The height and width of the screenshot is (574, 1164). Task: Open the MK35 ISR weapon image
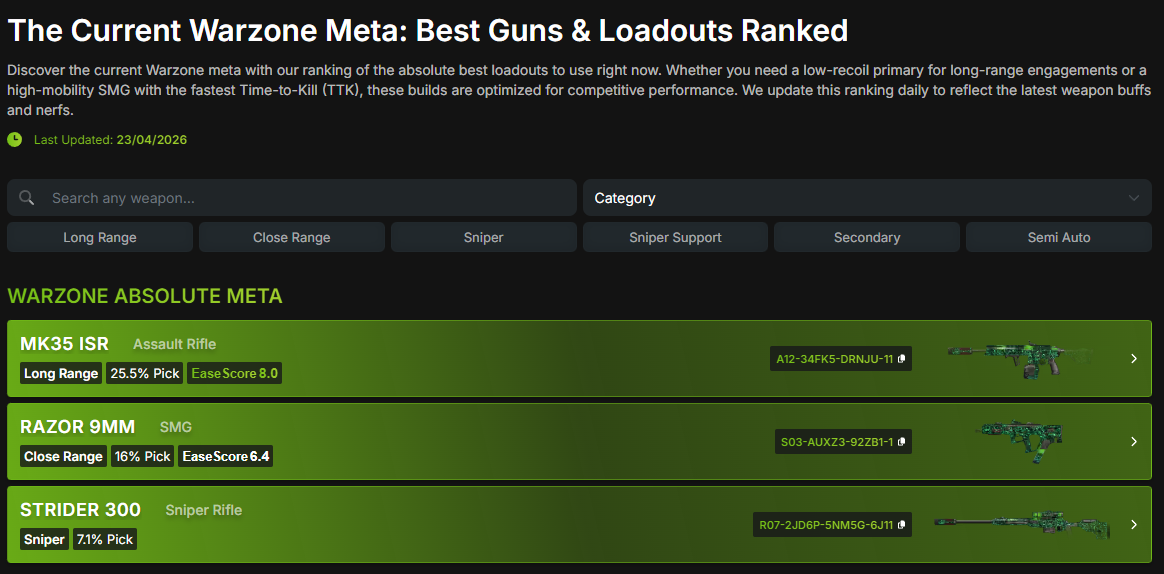point(1016,359)
